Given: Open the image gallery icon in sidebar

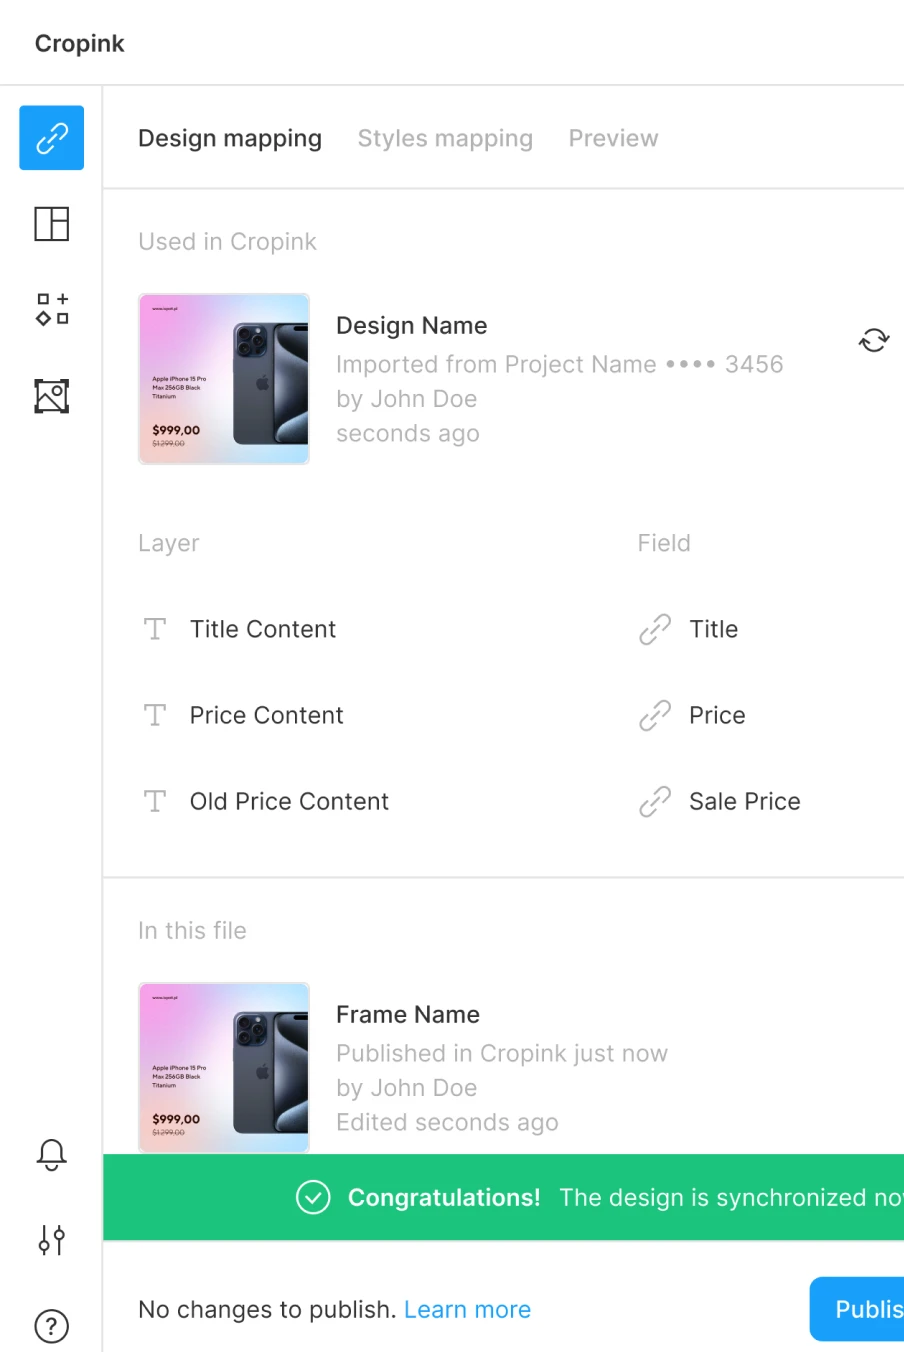Looking at the screenshot, I should pos(51,396).
